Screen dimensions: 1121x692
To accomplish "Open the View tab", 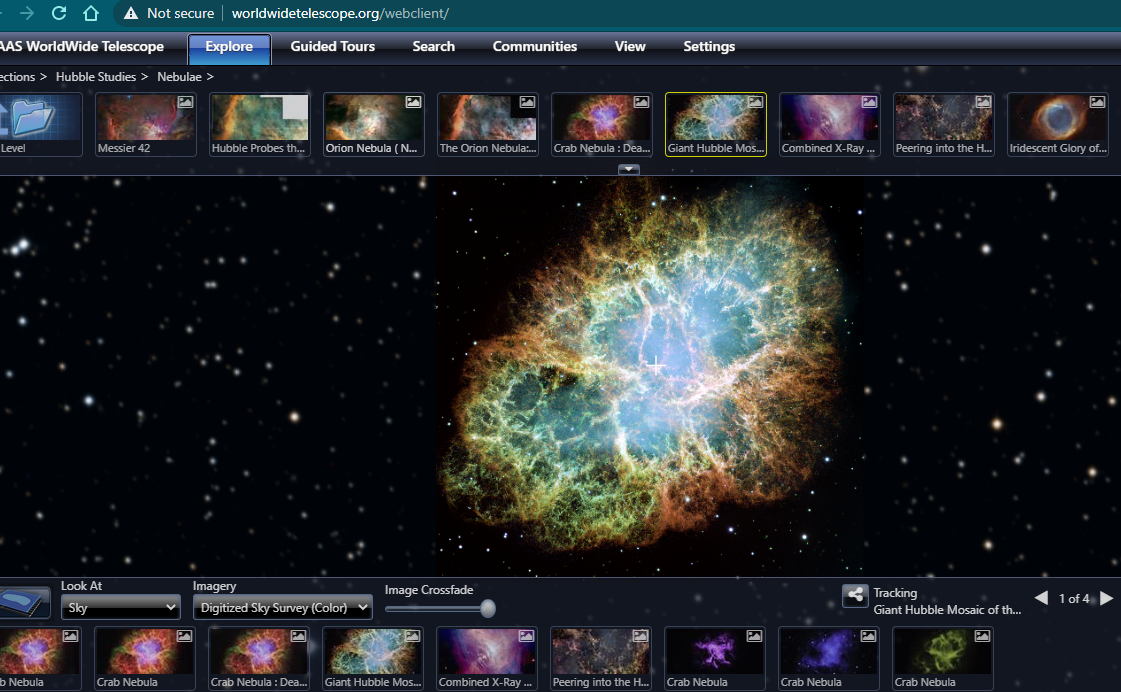I will [x=630, y=46].
